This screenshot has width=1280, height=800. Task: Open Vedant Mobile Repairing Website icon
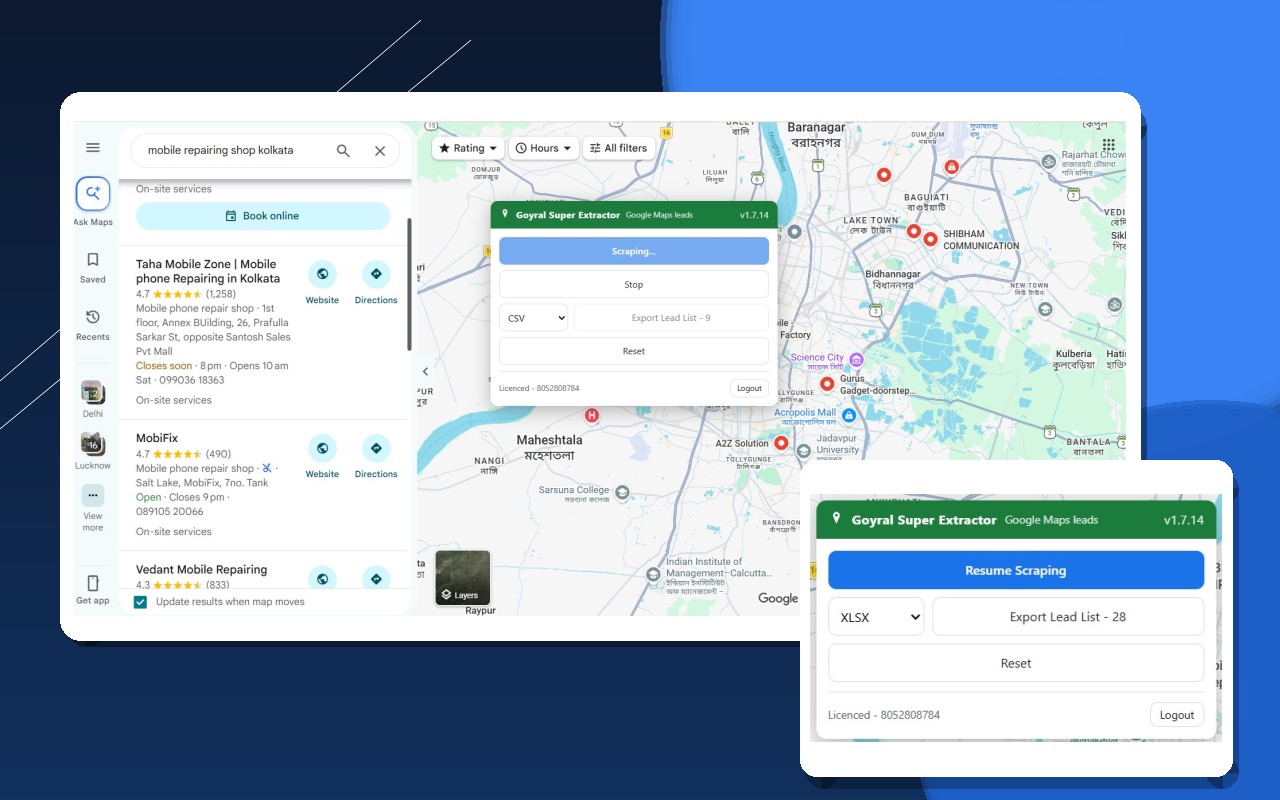[x=322, y=578]
